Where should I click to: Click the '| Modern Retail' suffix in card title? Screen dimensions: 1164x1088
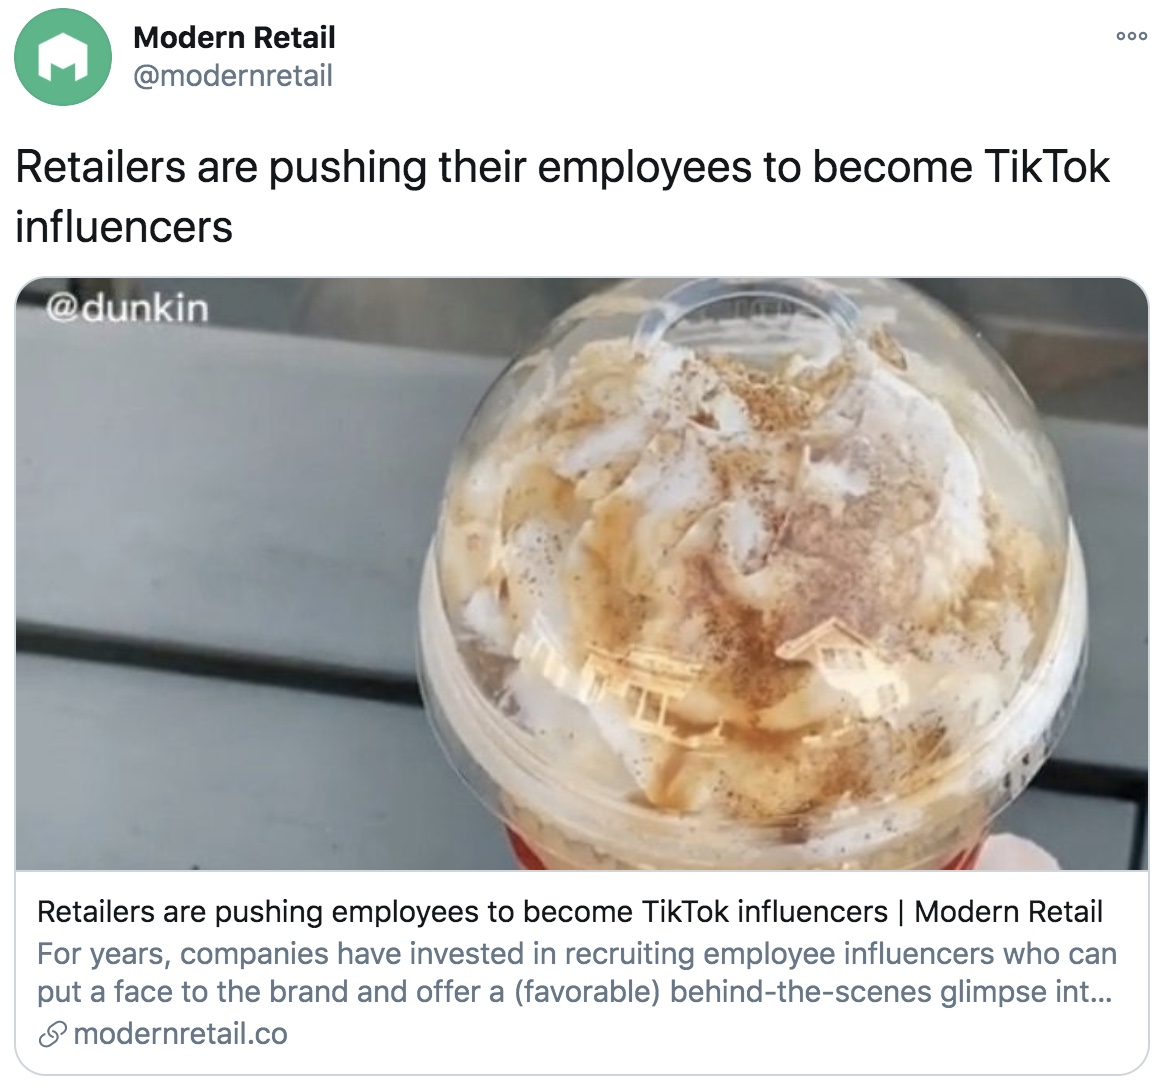click(1000, 911)
